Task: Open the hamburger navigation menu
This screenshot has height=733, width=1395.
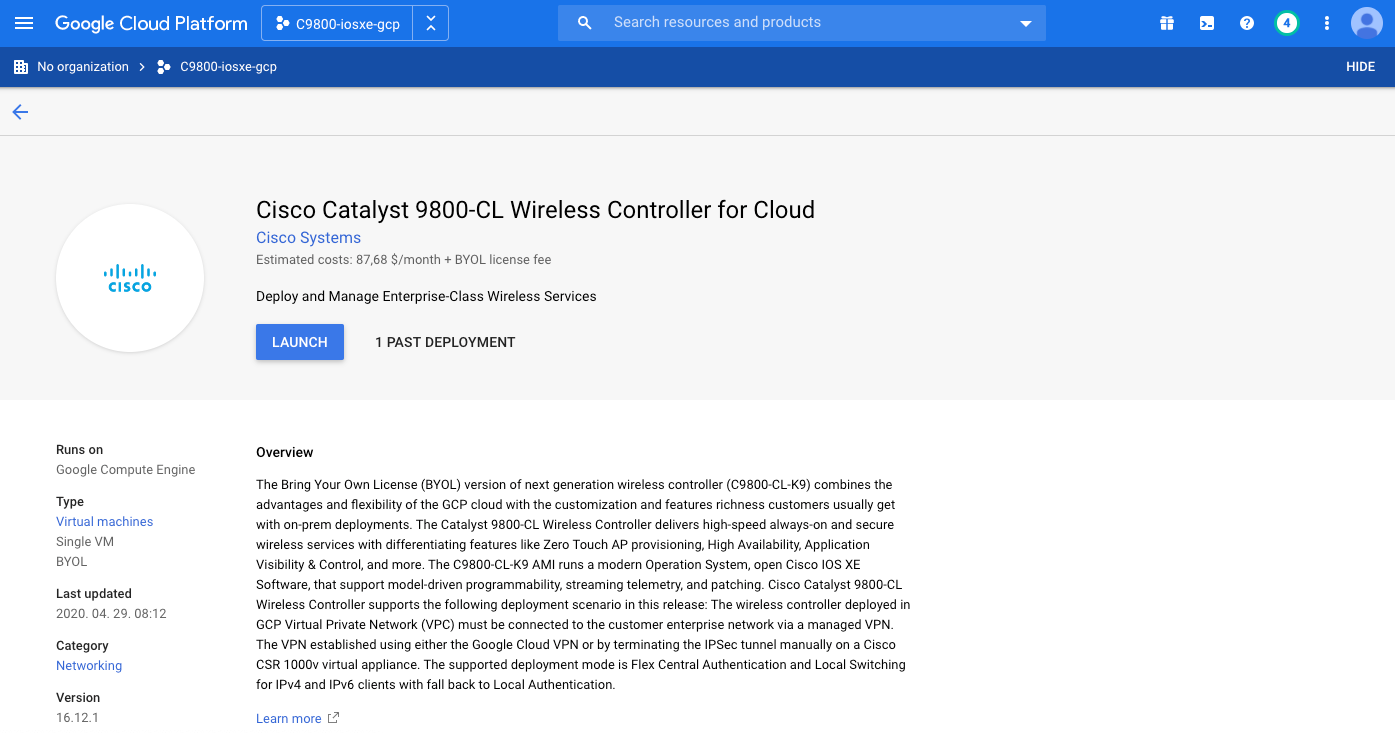Action: 24,23
